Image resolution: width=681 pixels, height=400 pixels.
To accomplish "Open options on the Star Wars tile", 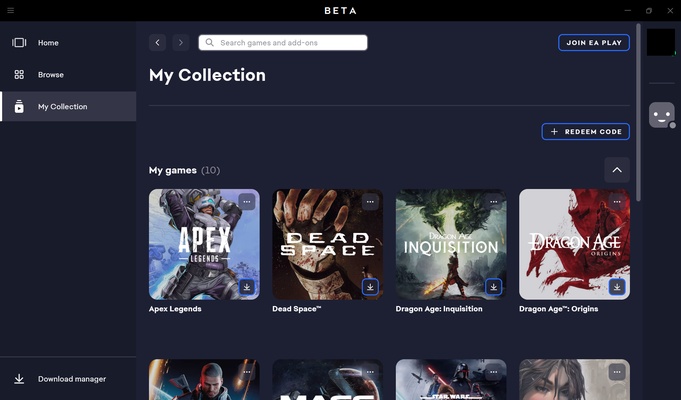I will coord(493,372).
